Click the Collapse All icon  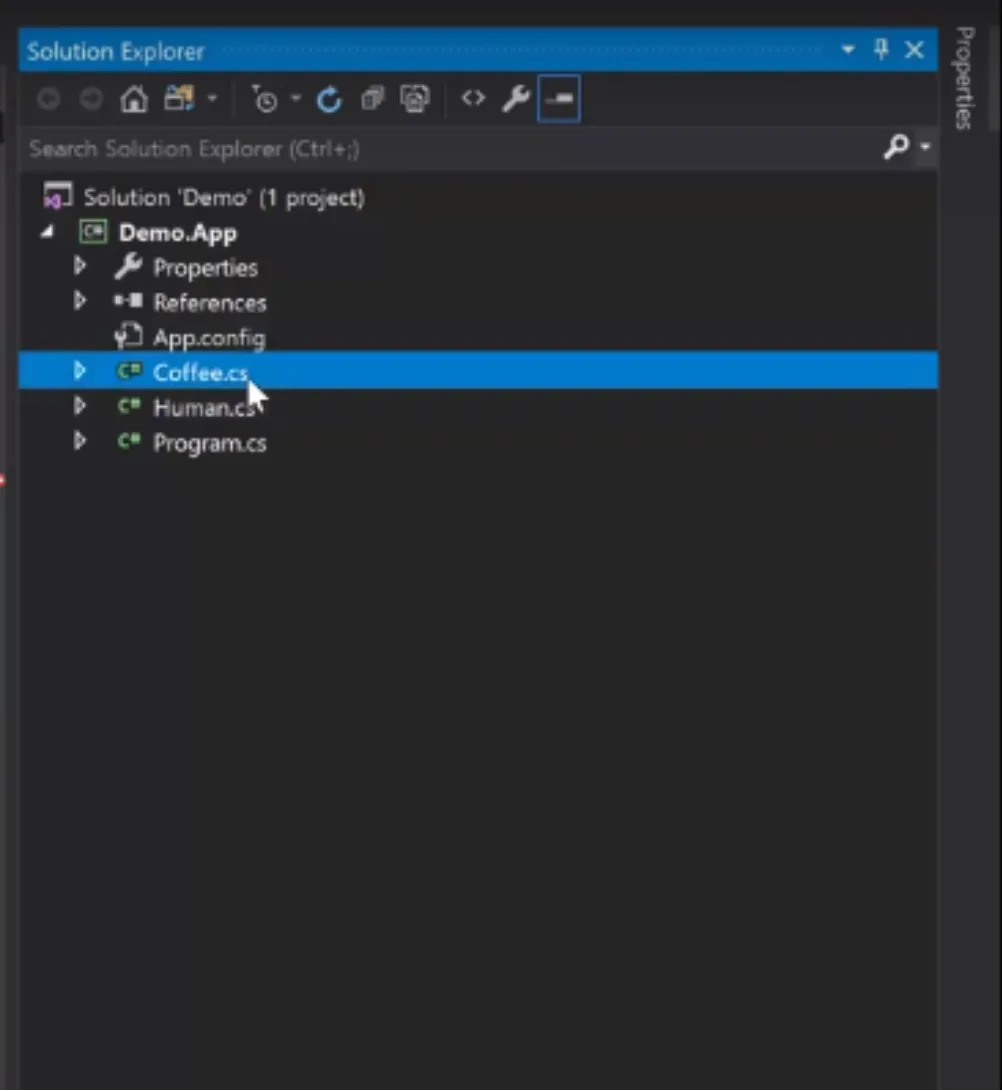tap(372, 99)
